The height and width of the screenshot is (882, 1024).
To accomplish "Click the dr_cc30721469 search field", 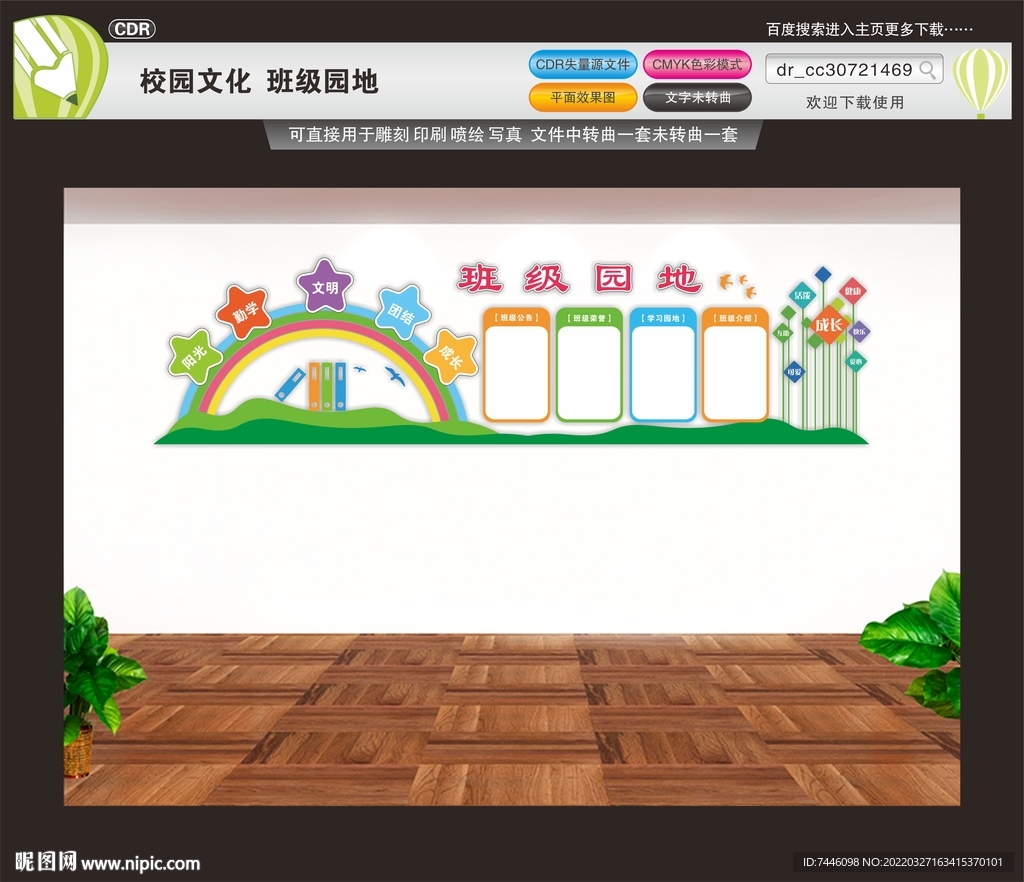I will click(x=845, y=70).
